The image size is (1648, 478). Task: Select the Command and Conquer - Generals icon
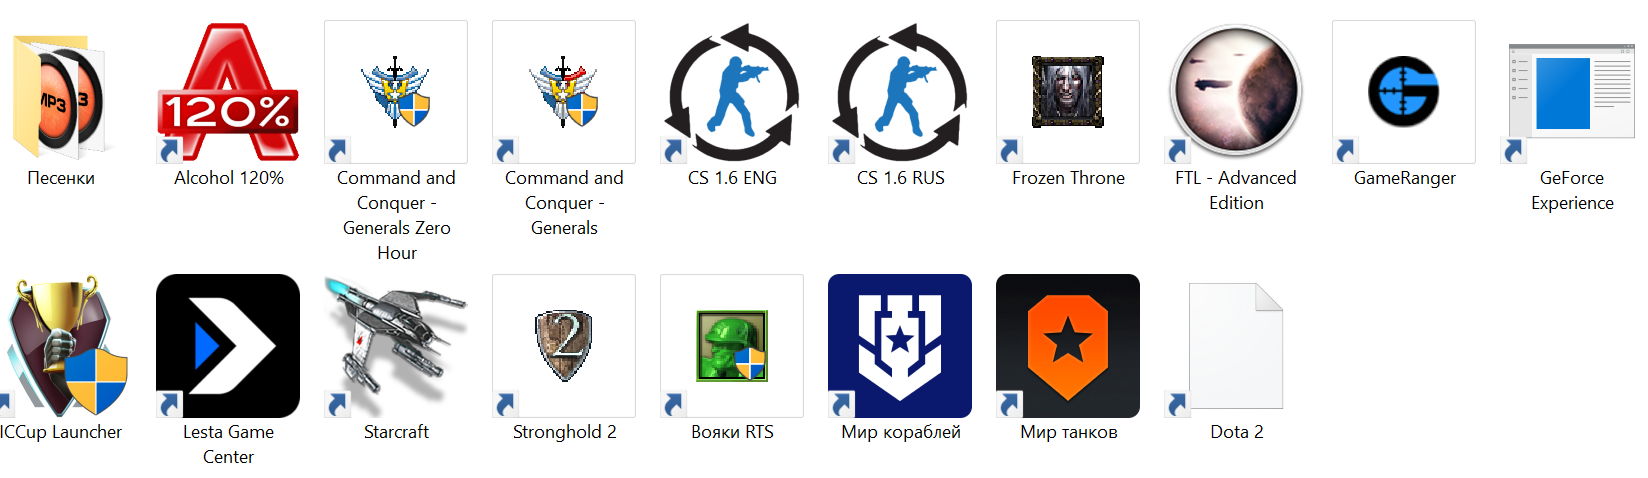tap(564, 92)
